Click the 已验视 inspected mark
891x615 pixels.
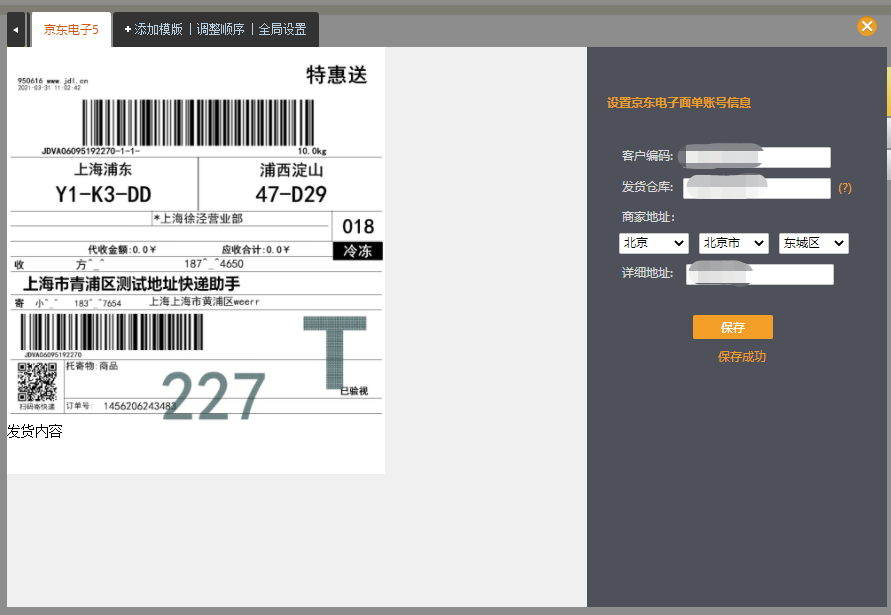[x=354, y=391]
